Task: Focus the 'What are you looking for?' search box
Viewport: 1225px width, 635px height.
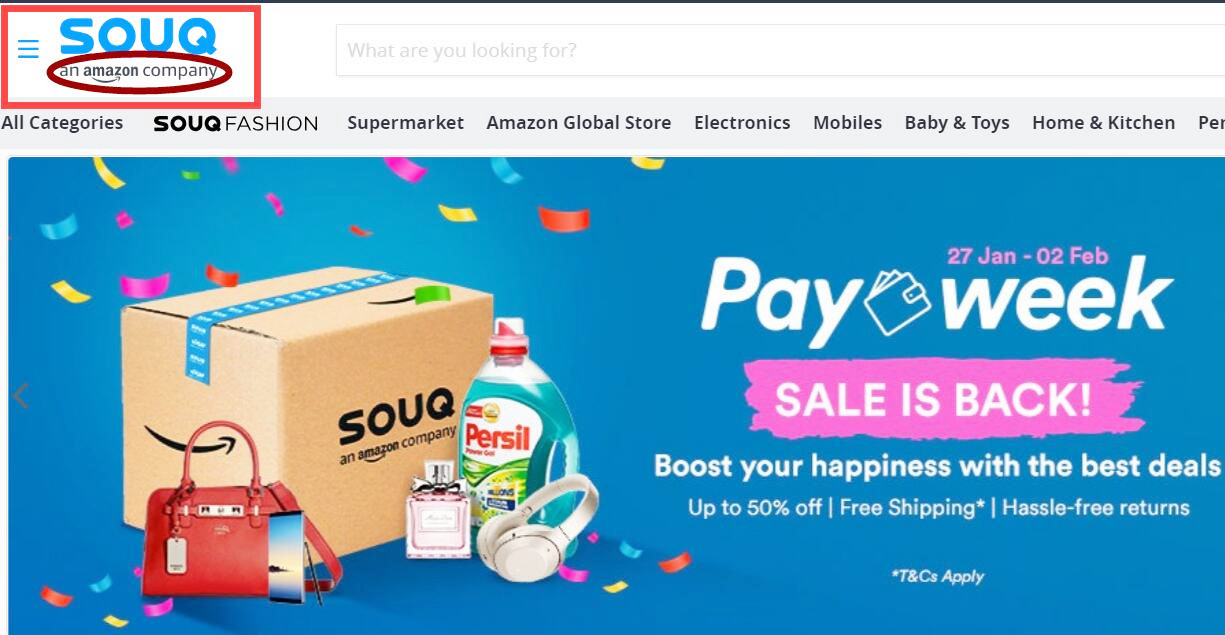Action: pyautogui.click(x=780, y=50)
